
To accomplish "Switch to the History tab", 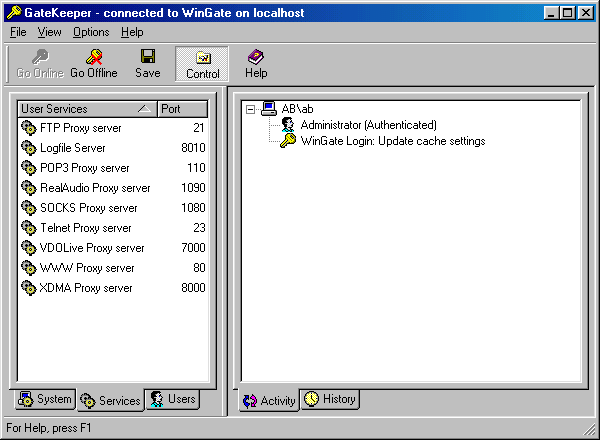I will [x=330, y=399].
